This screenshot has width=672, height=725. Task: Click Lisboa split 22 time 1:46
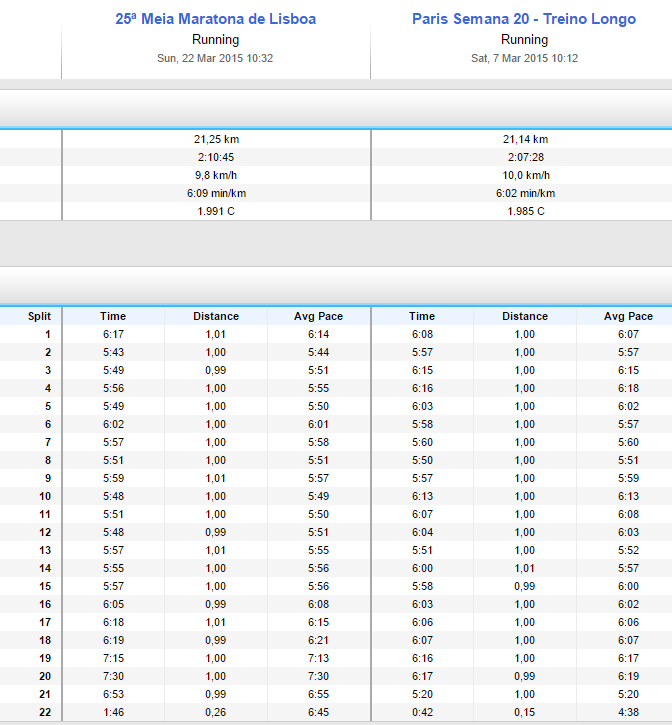click(113, 712)
